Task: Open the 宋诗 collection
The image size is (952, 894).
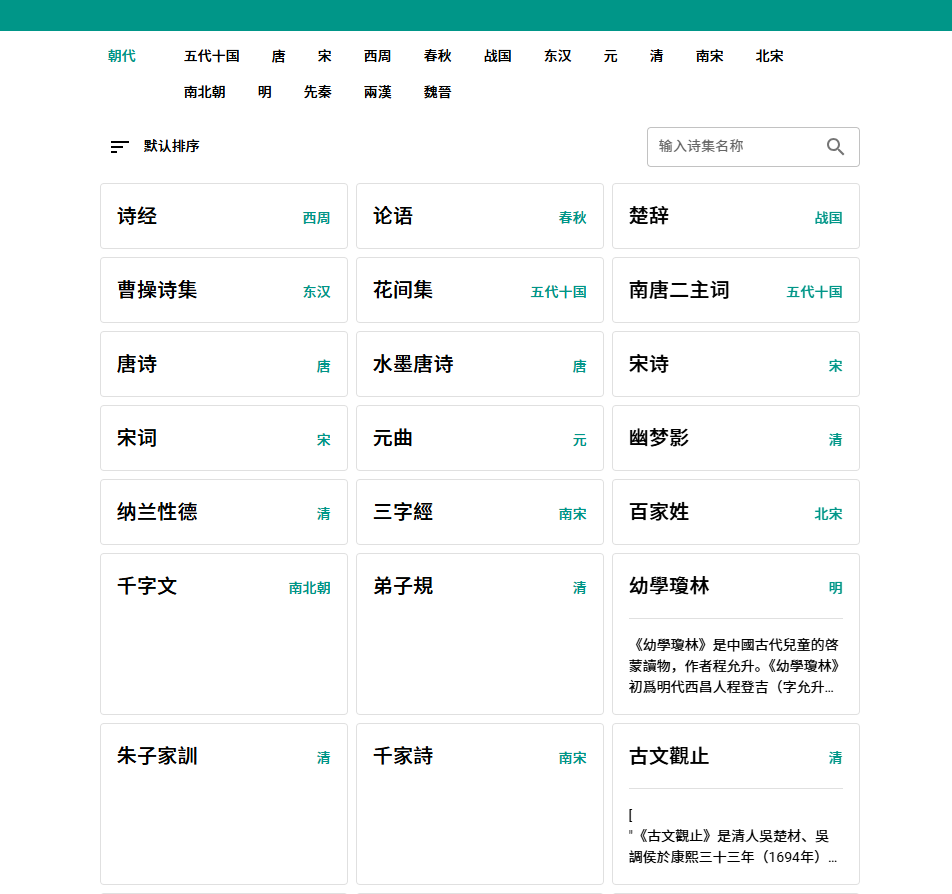Action: point(736,364)
